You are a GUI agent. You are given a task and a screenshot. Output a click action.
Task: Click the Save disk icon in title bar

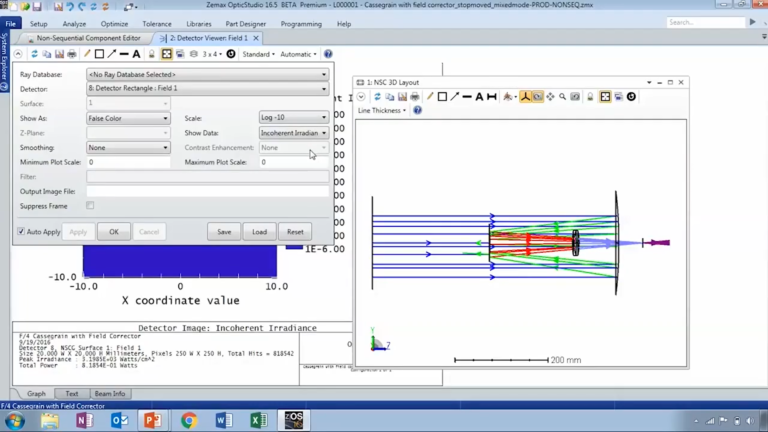pos(37,6)
